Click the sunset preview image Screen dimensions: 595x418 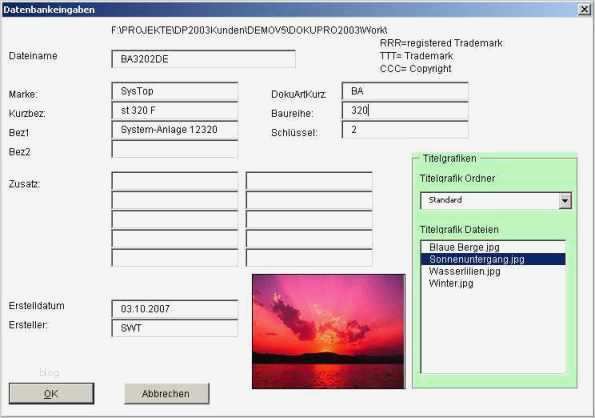click(x=329, y=332)
